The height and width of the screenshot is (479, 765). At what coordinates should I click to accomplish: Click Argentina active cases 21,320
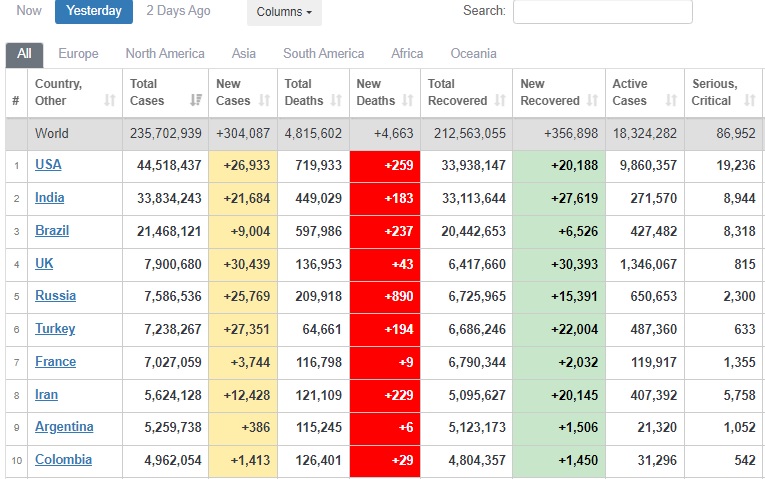[x=657, y=428]
